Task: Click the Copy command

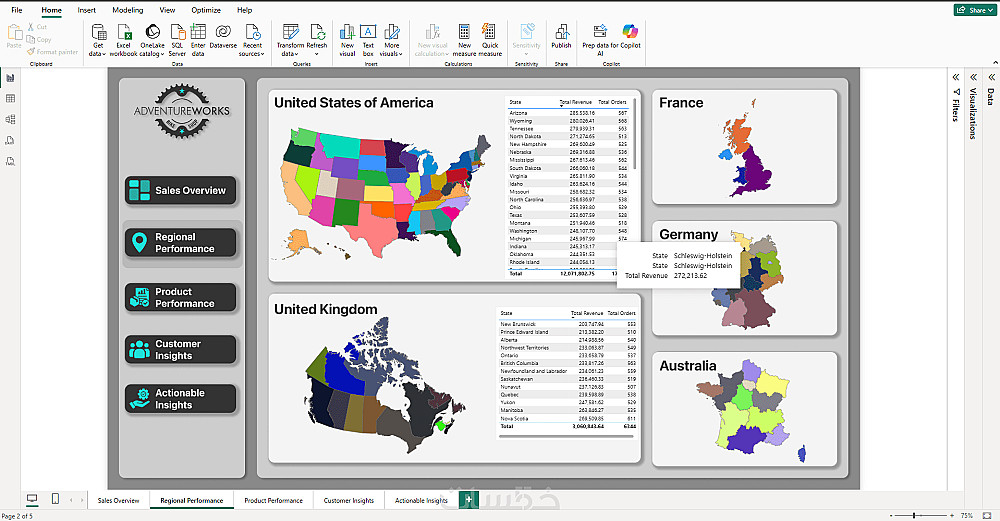Action: tap(38, 40)
